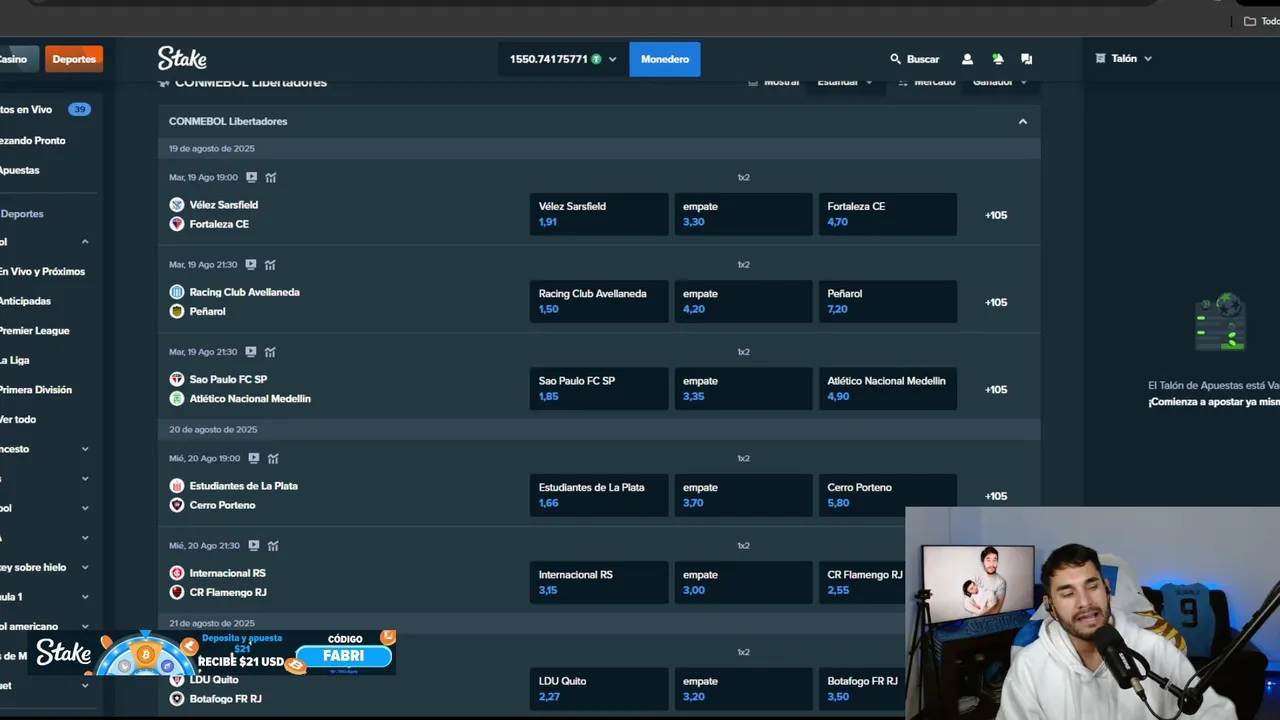The width and height of the screenshot is (1280, 720).
Task: Select Ver todo in sidebar
Action: click(x=18, y=419)
